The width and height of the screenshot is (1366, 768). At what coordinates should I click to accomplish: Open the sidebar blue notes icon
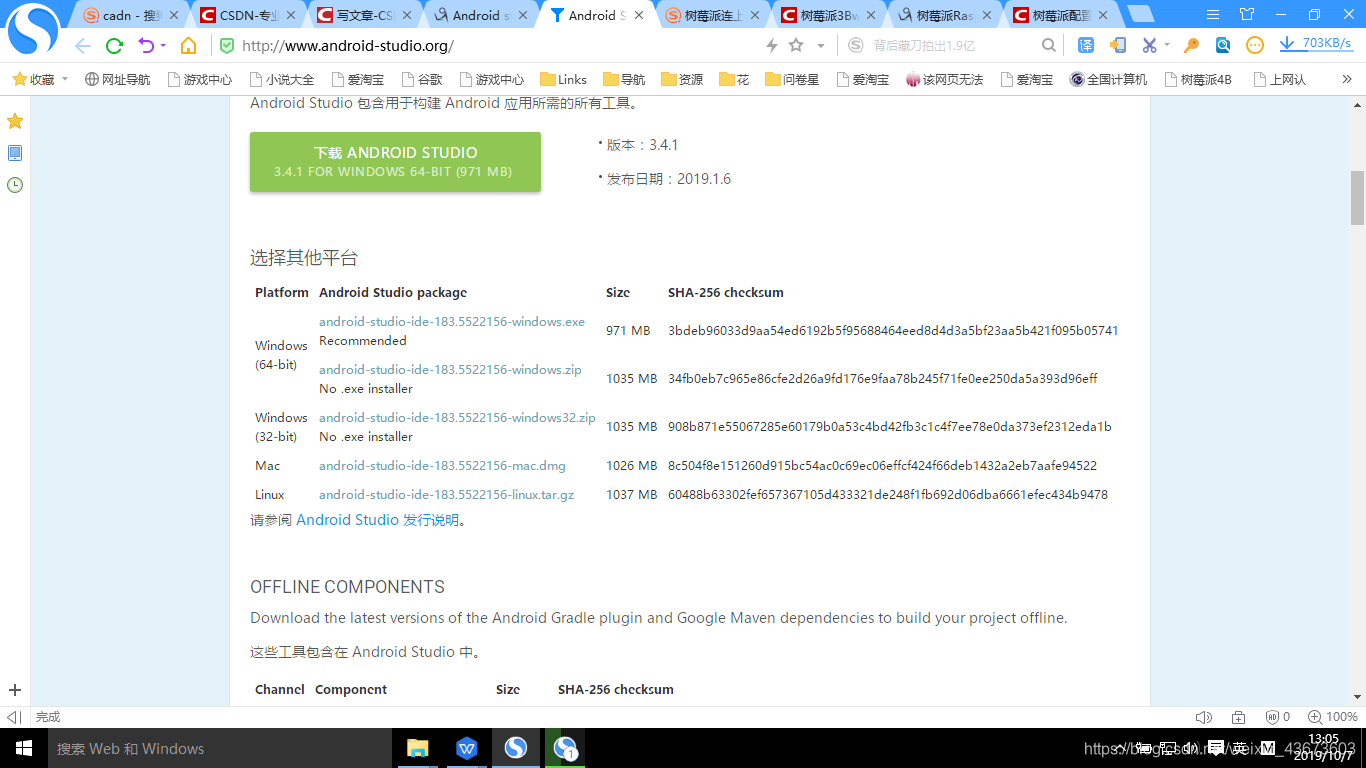[x=15, y=153]
